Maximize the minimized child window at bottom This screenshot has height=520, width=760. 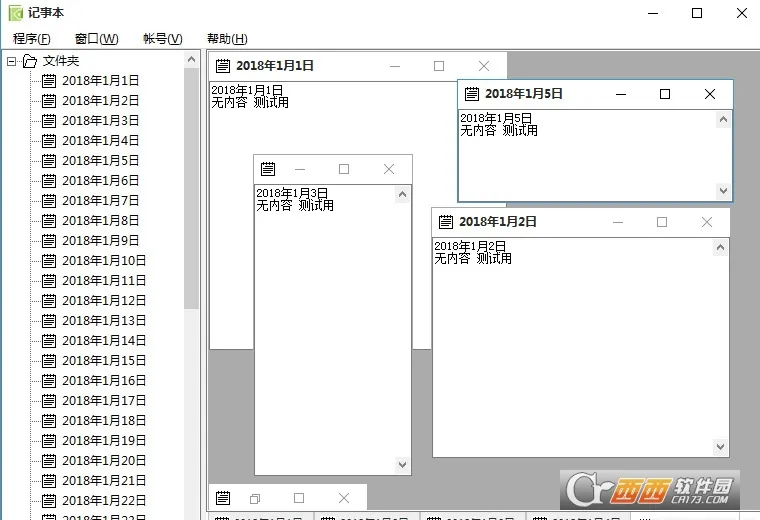(299, 498)
